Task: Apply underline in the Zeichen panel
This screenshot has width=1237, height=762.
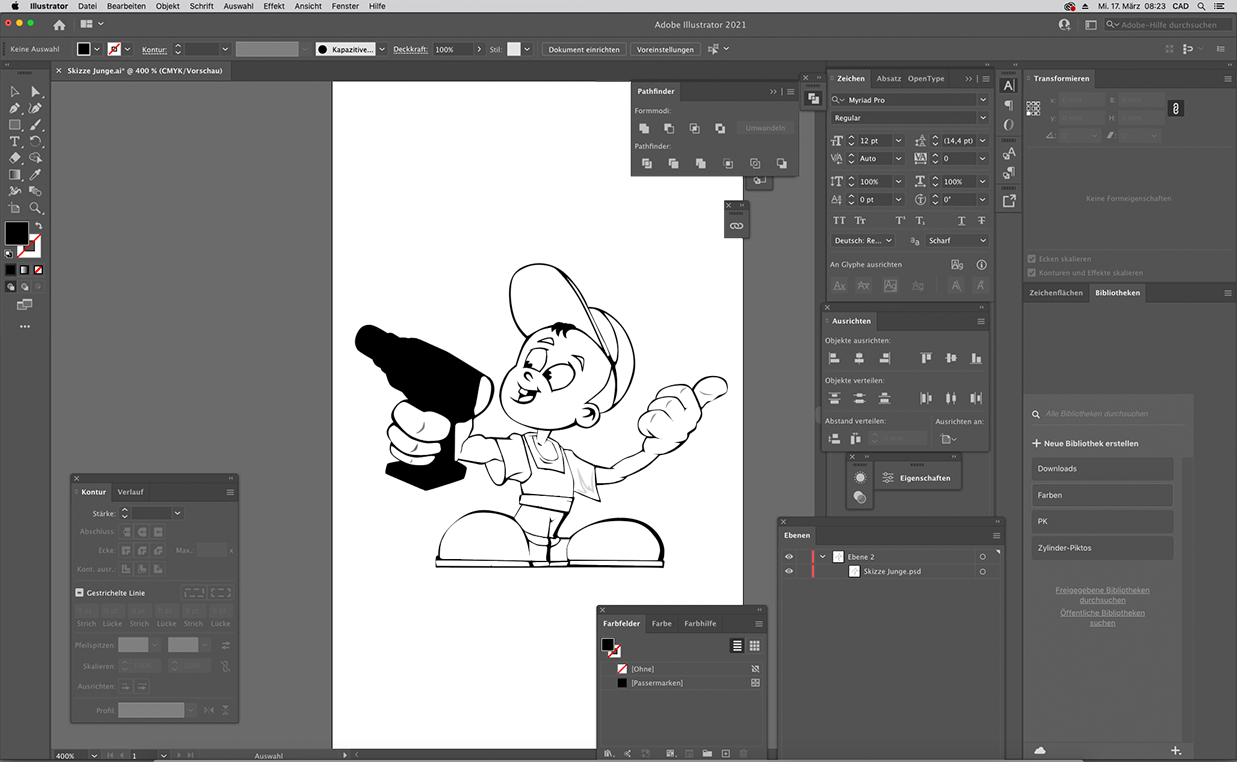Action: click(962, 221)
